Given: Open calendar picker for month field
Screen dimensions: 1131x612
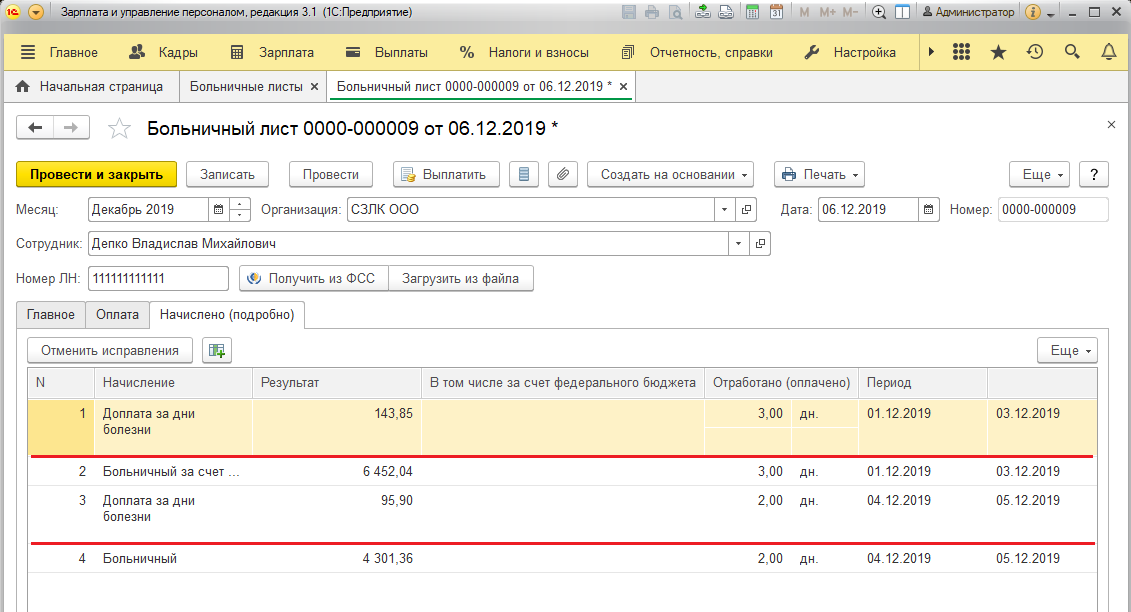Looking at the screenshot, I should pos(219,210).
